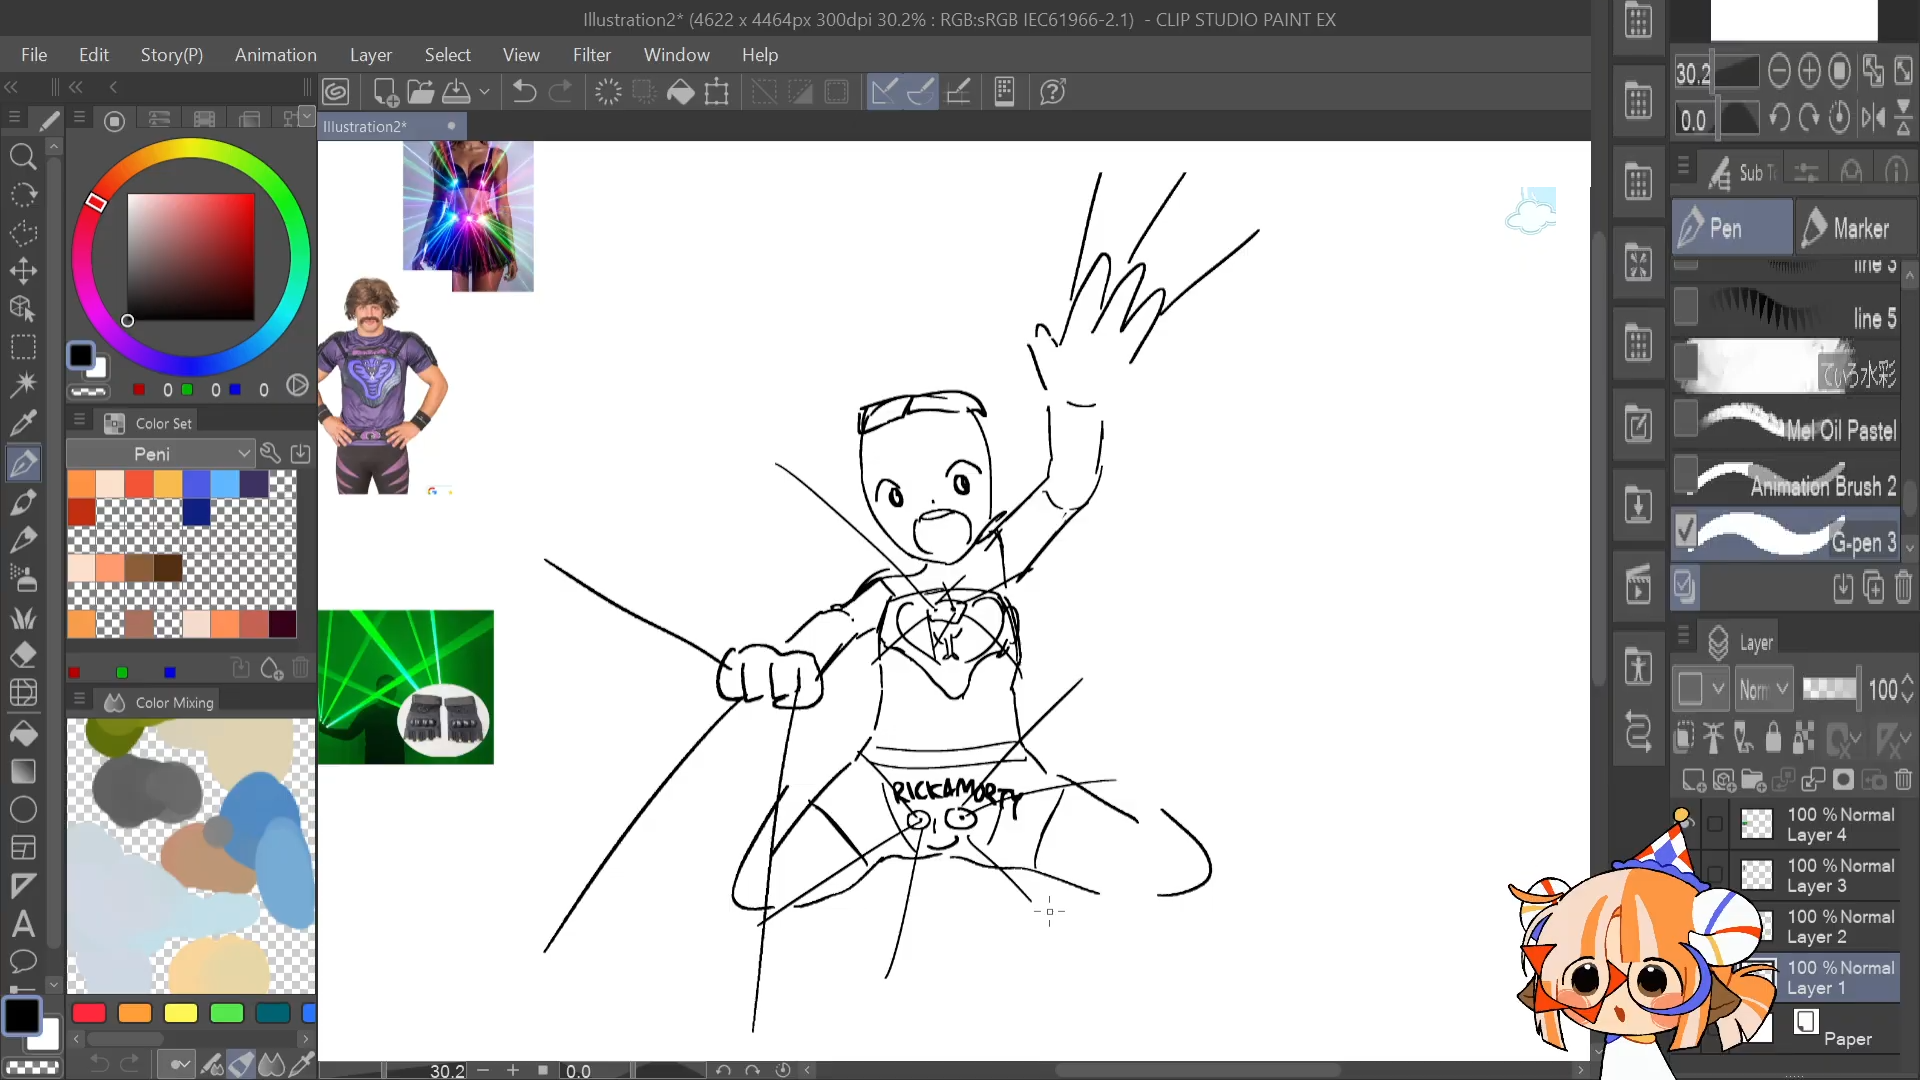Click the navigator Zoom in icon

click(1809, 71)
